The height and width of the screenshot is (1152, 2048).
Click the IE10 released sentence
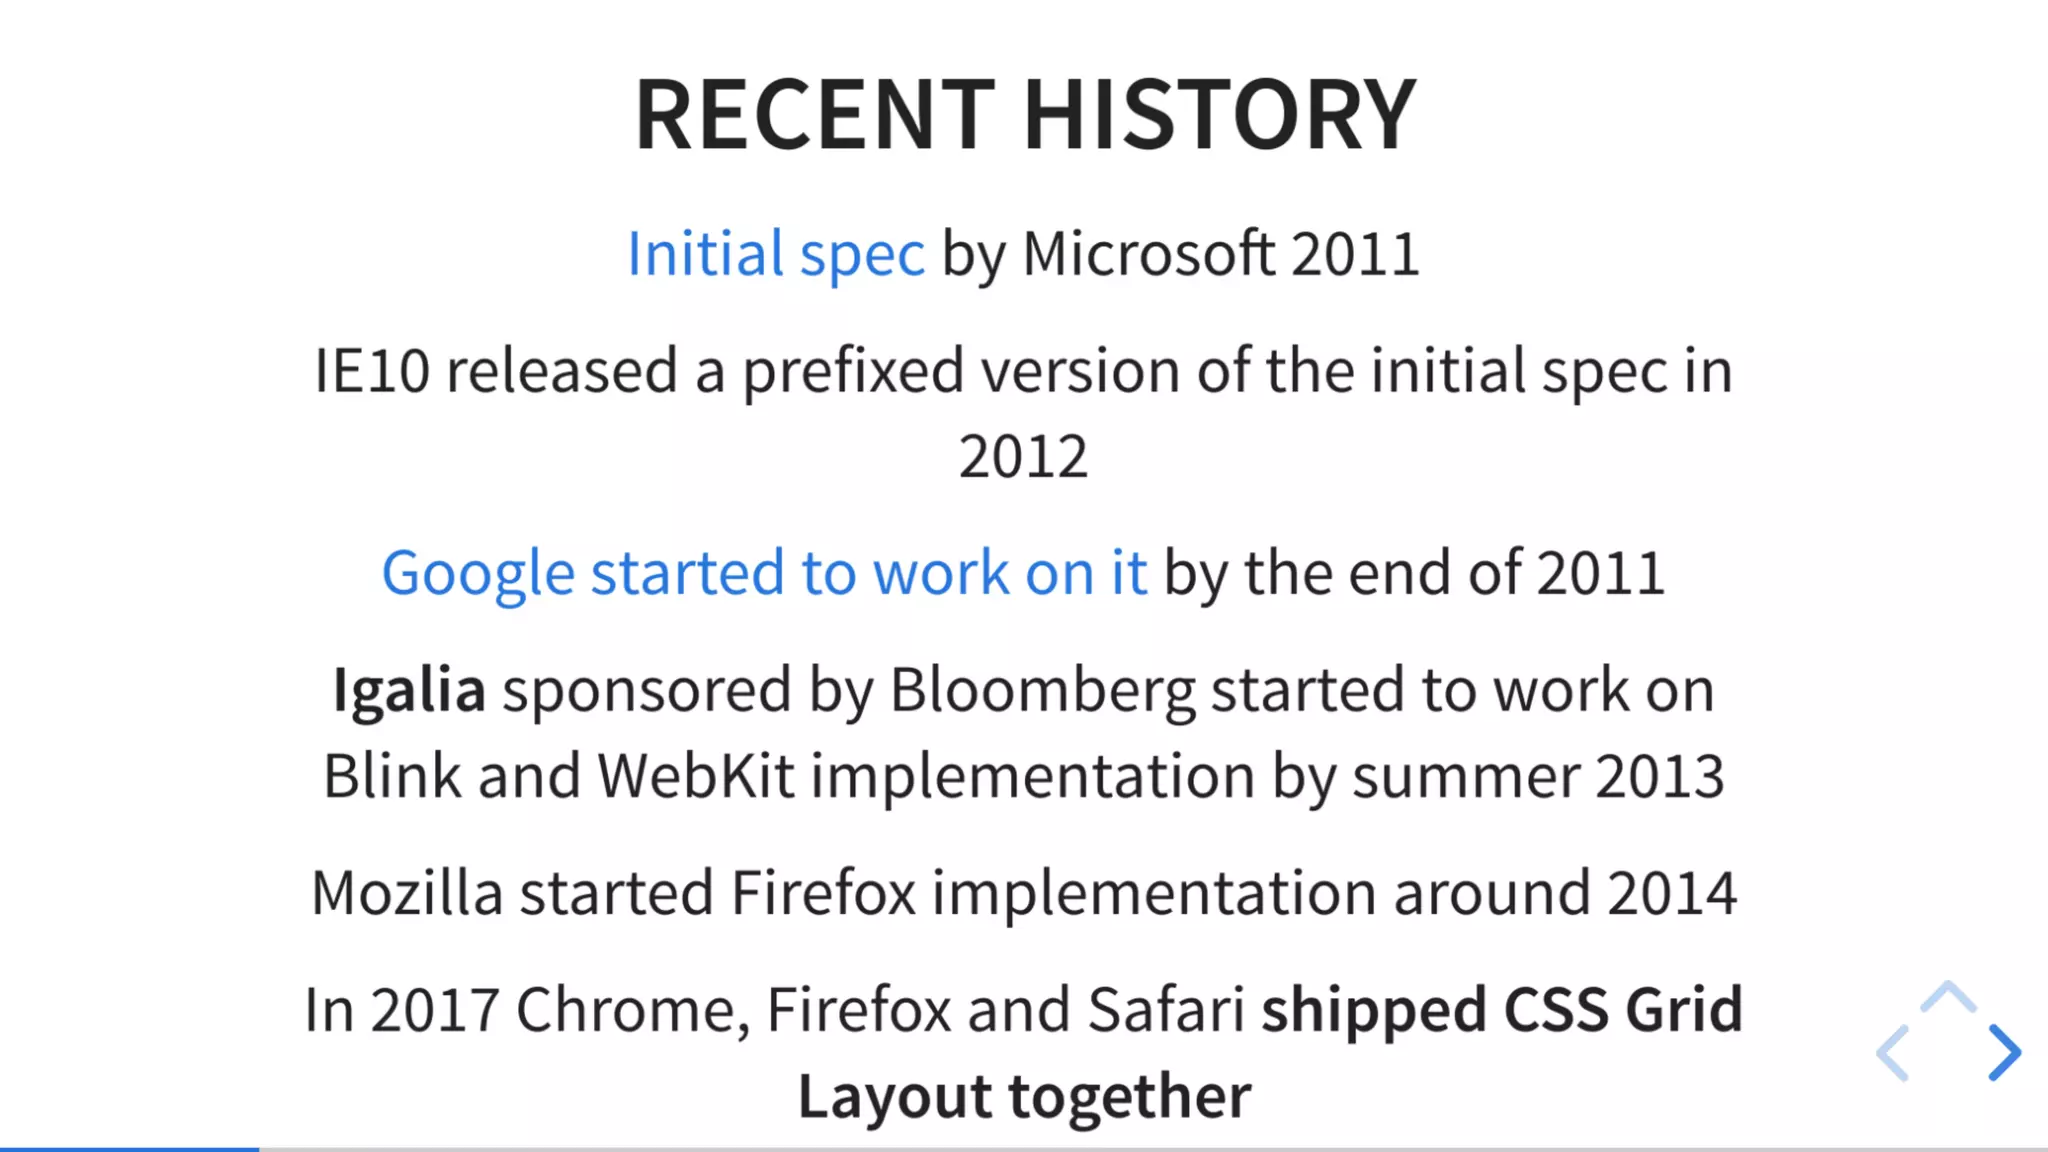click(1024, 413)
